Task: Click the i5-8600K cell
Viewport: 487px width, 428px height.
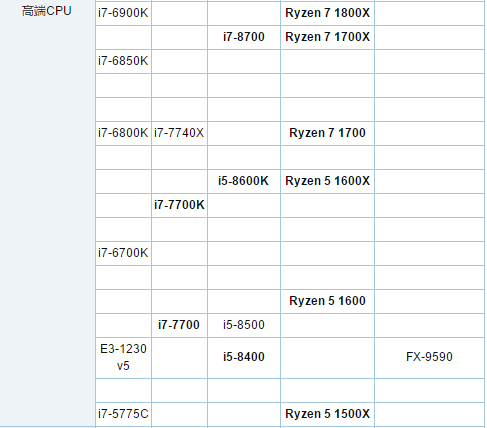Action: point(244,181)
